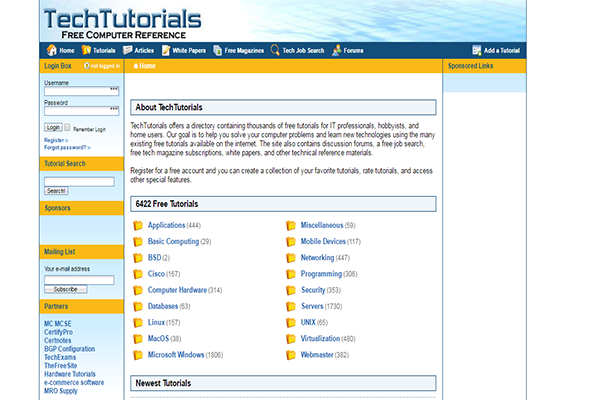600x400 pixels.
Task: Click the Linux folder icon
Action: [138, 323]
